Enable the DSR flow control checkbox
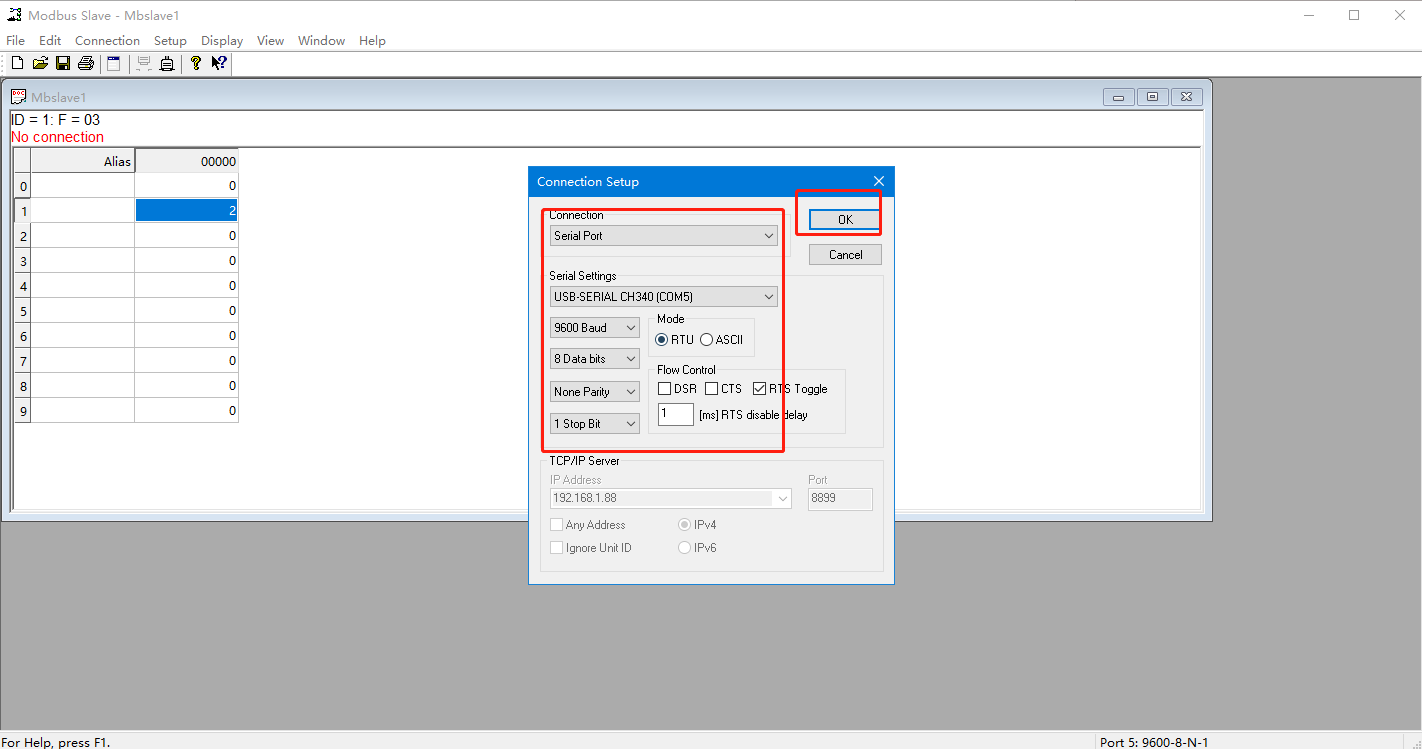Image resolution: width=1422 pixels, height=749 pixels. [x=665, y=389]
